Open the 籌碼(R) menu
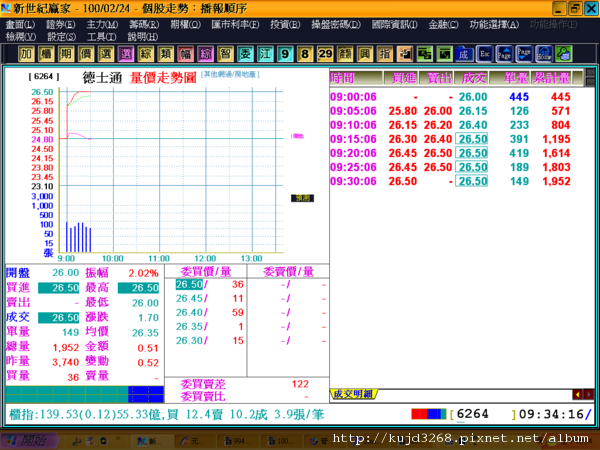Image resolution: width=600 pixels, height=450 pixels. point(144,25)
